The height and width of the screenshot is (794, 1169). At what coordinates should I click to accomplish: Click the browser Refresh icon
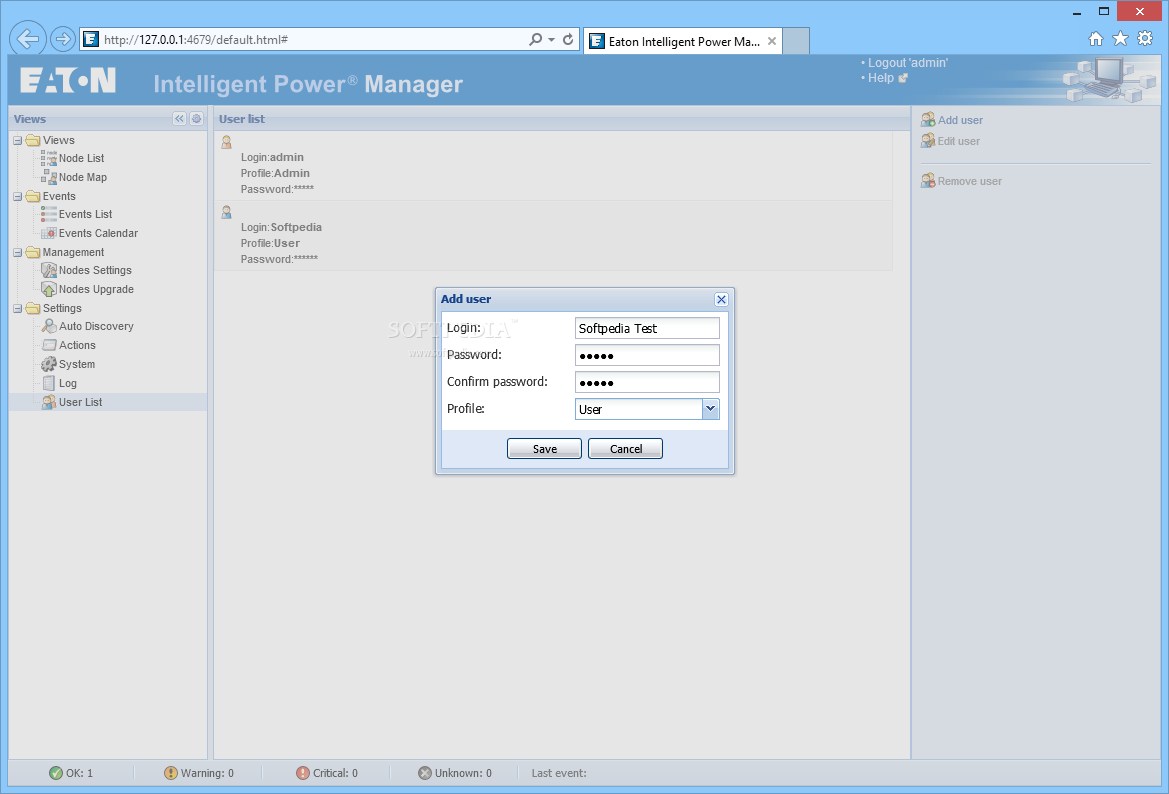pyautogui.click(x=568, y=40)
